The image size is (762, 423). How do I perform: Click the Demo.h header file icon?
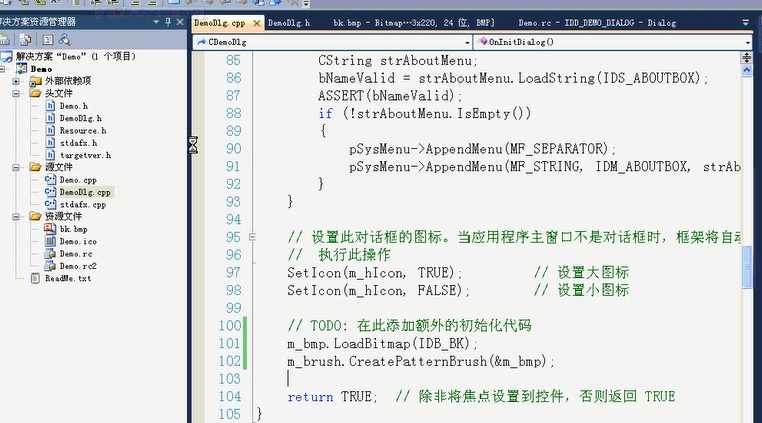click(x=50, y=106)
